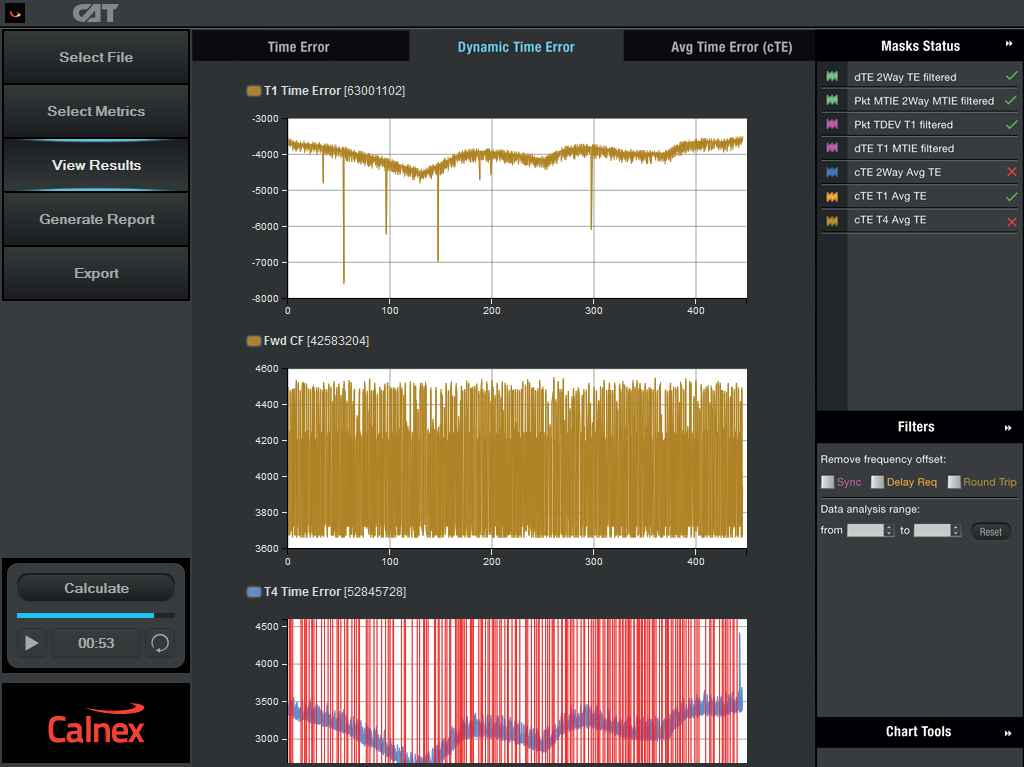The width and height of the screenshot is (1024, 767).
Task: Click mask icon for Pkt TDEV T1 filtered
Action: coord(832,124)
